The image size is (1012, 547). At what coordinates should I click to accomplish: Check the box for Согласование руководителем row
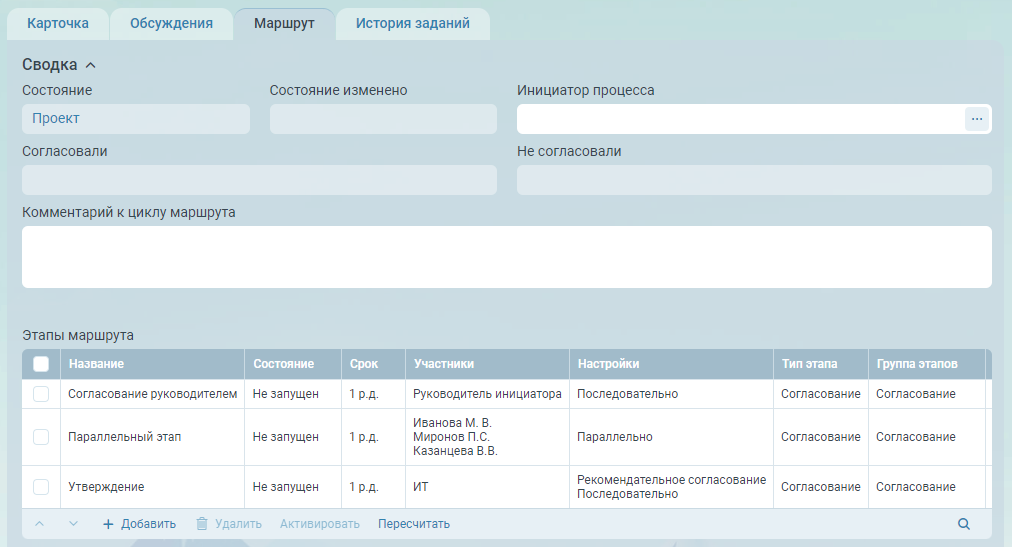41,394
